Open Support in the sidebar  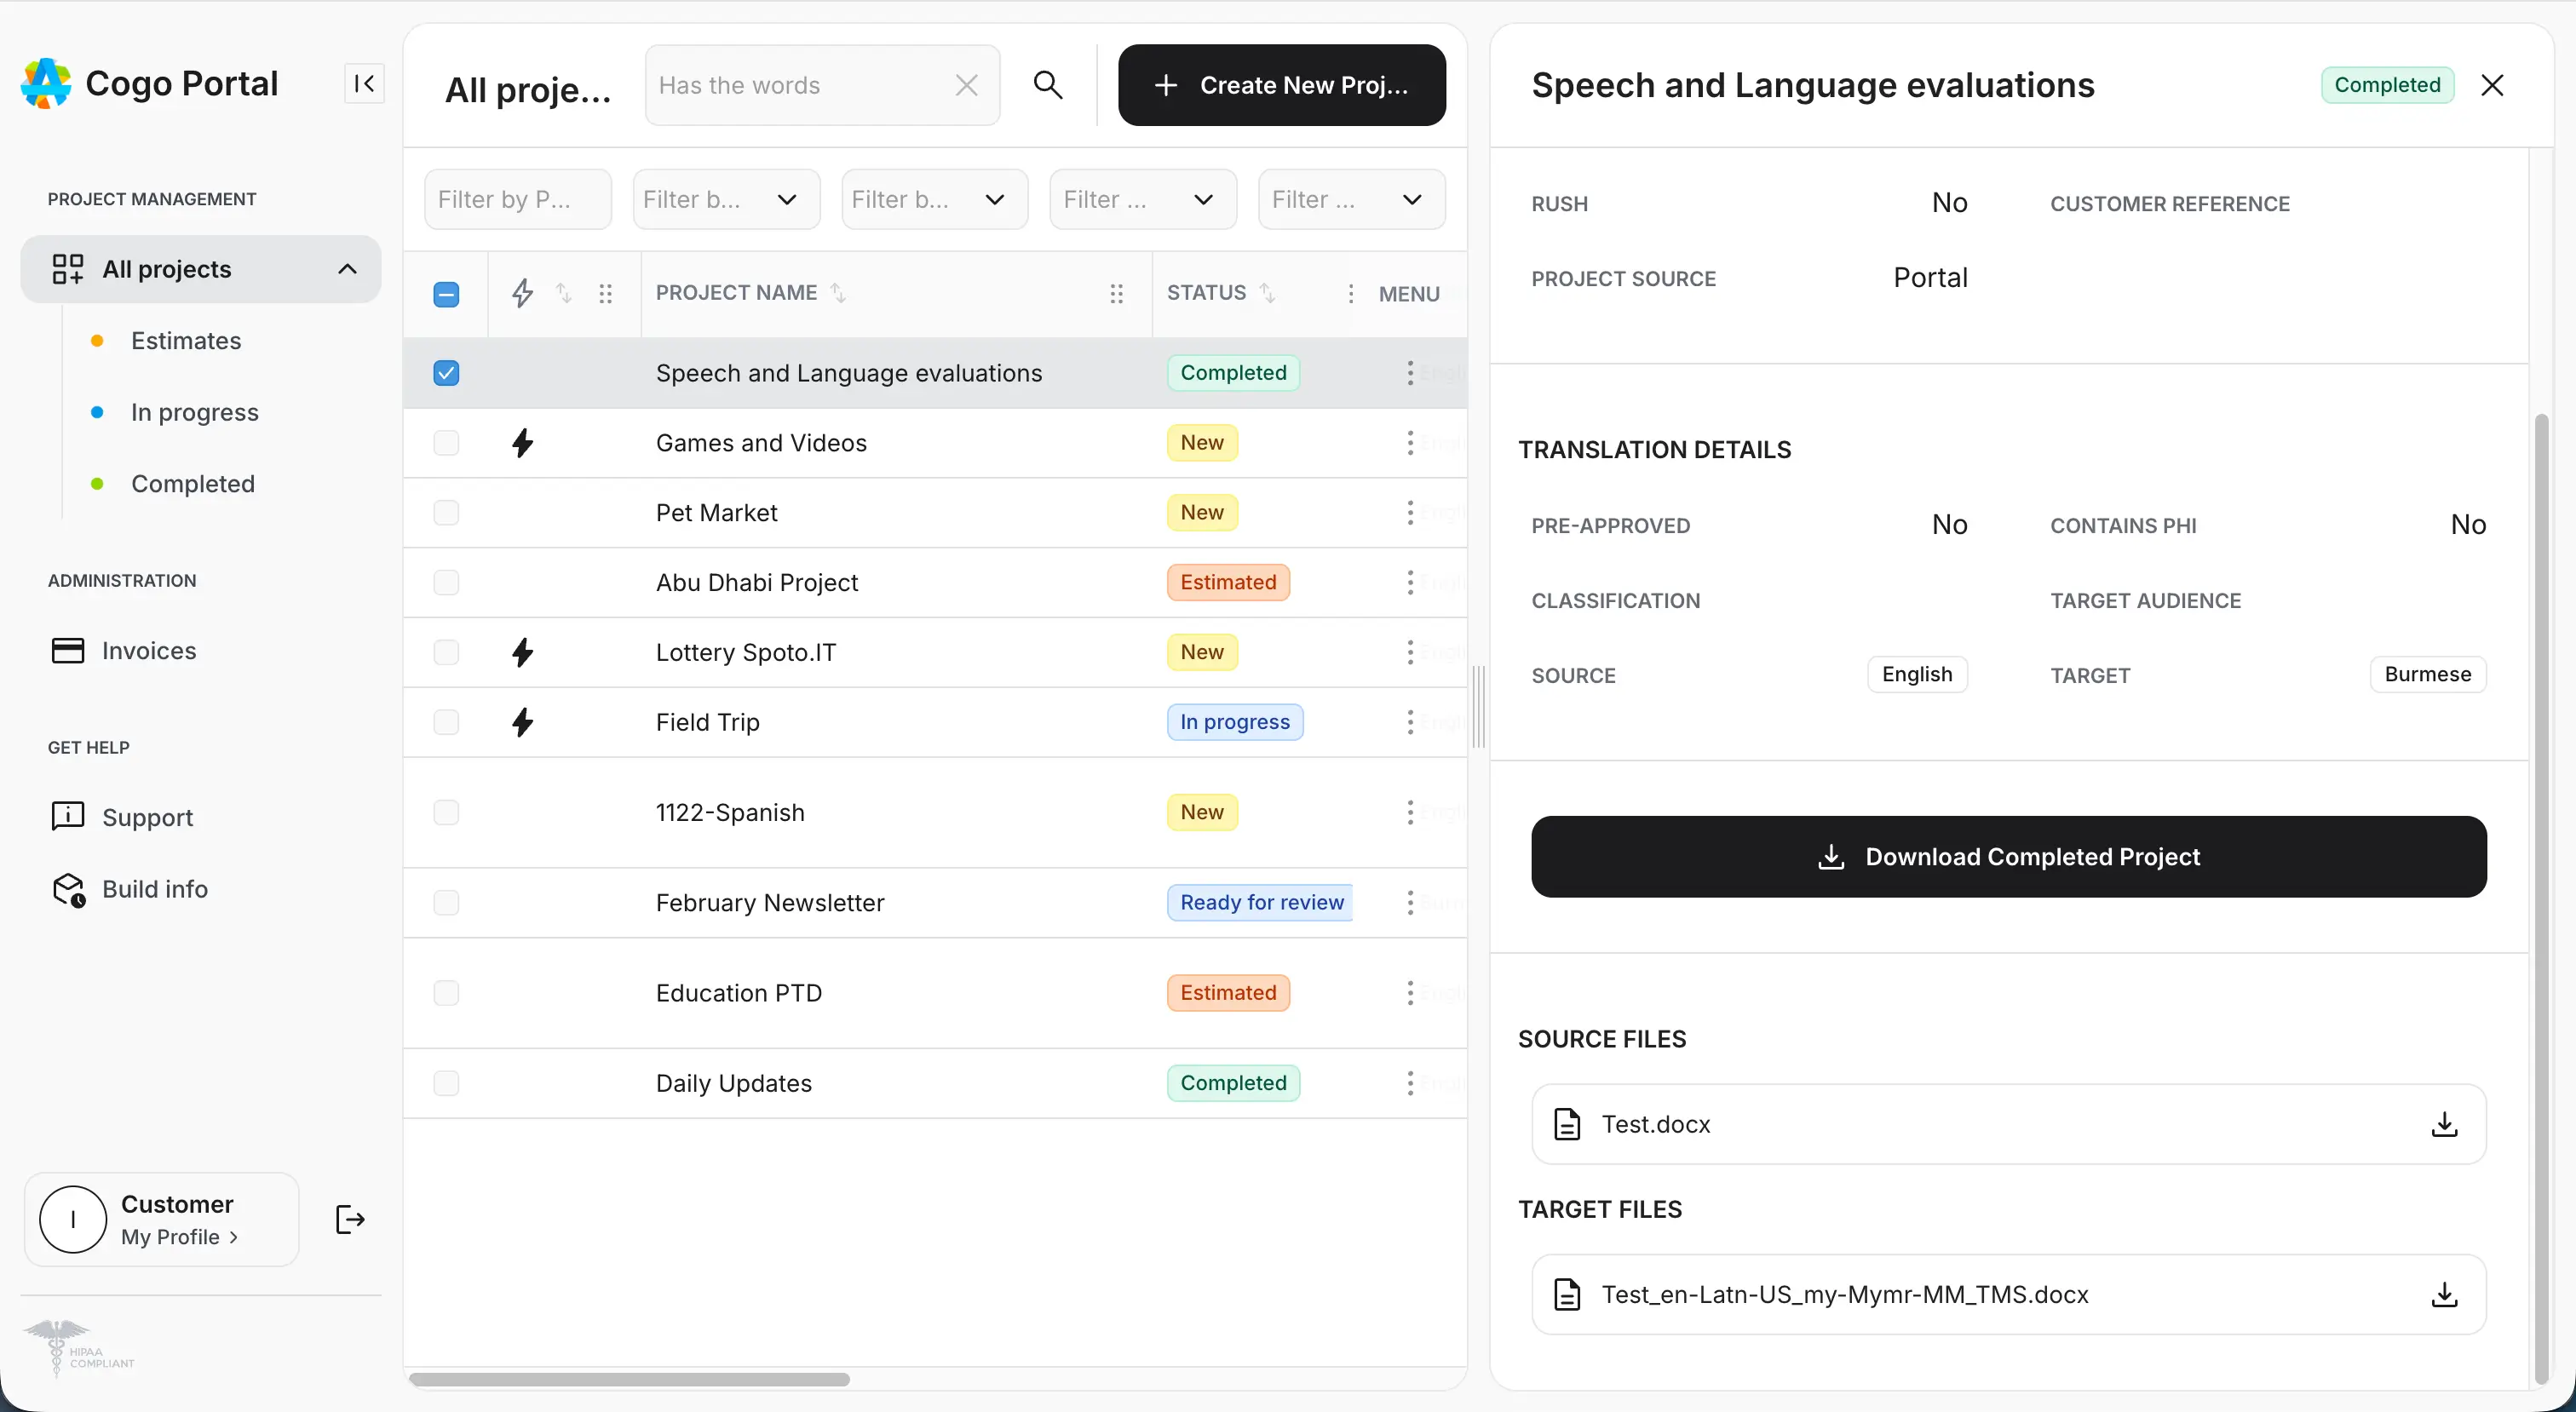click(x=147, y=818)
